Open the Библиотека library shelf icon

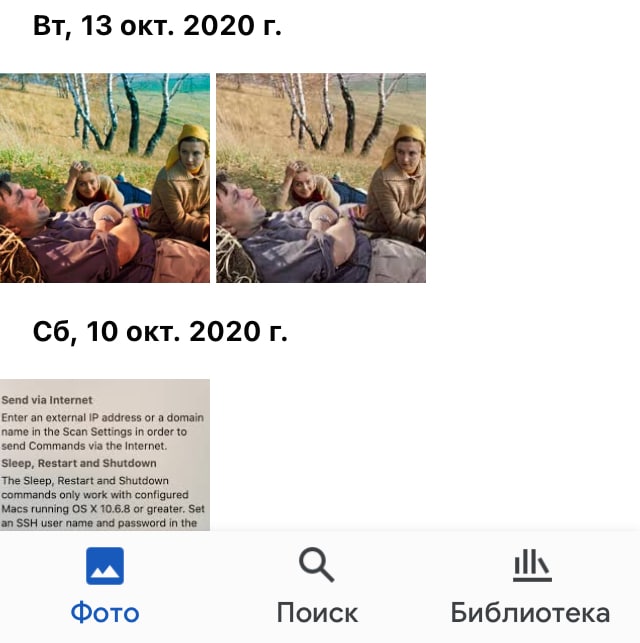coord(532,565)
